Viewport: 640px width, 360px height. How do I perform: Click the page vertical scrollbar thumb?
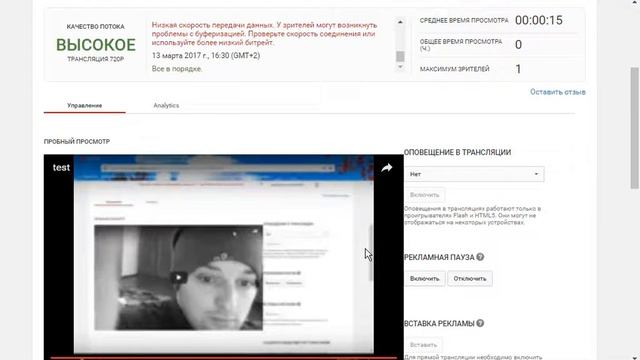tap(635, 127)
